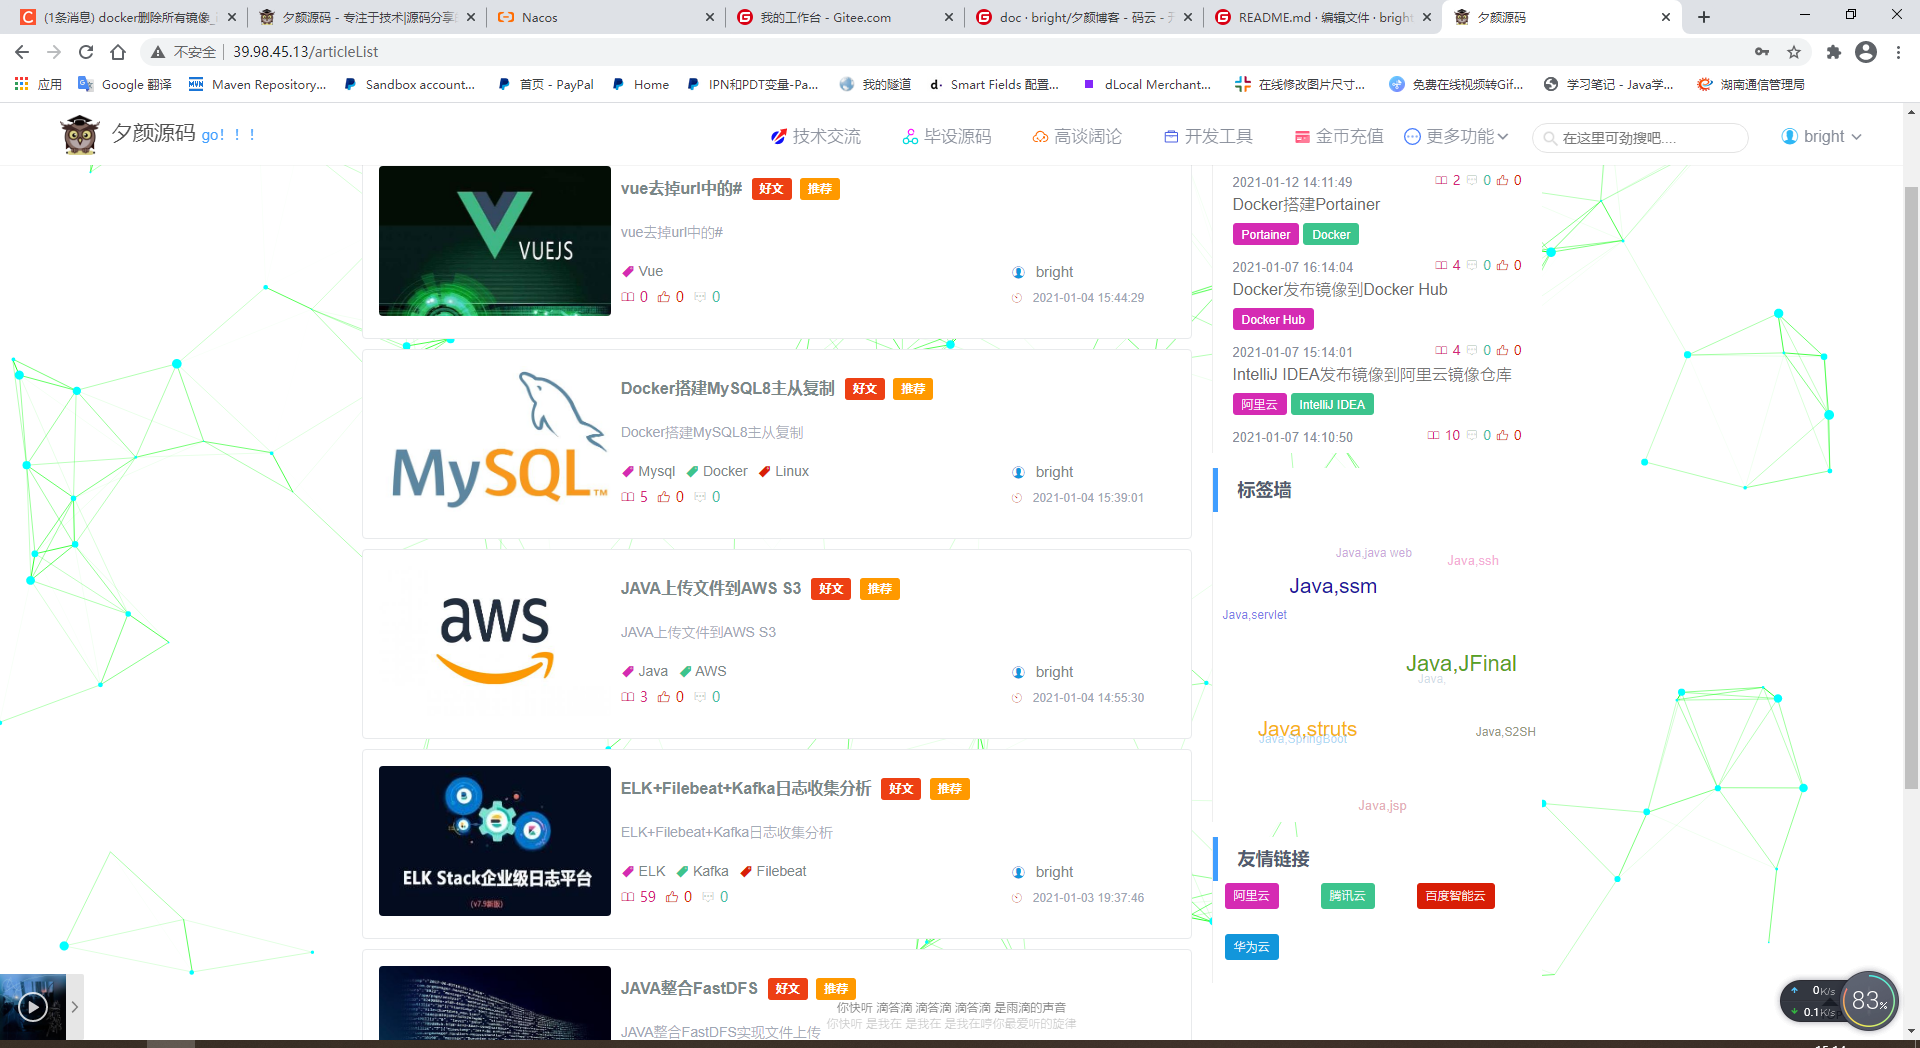
Task: Open 金币充值 navigation item
Action: point(1339,136)
